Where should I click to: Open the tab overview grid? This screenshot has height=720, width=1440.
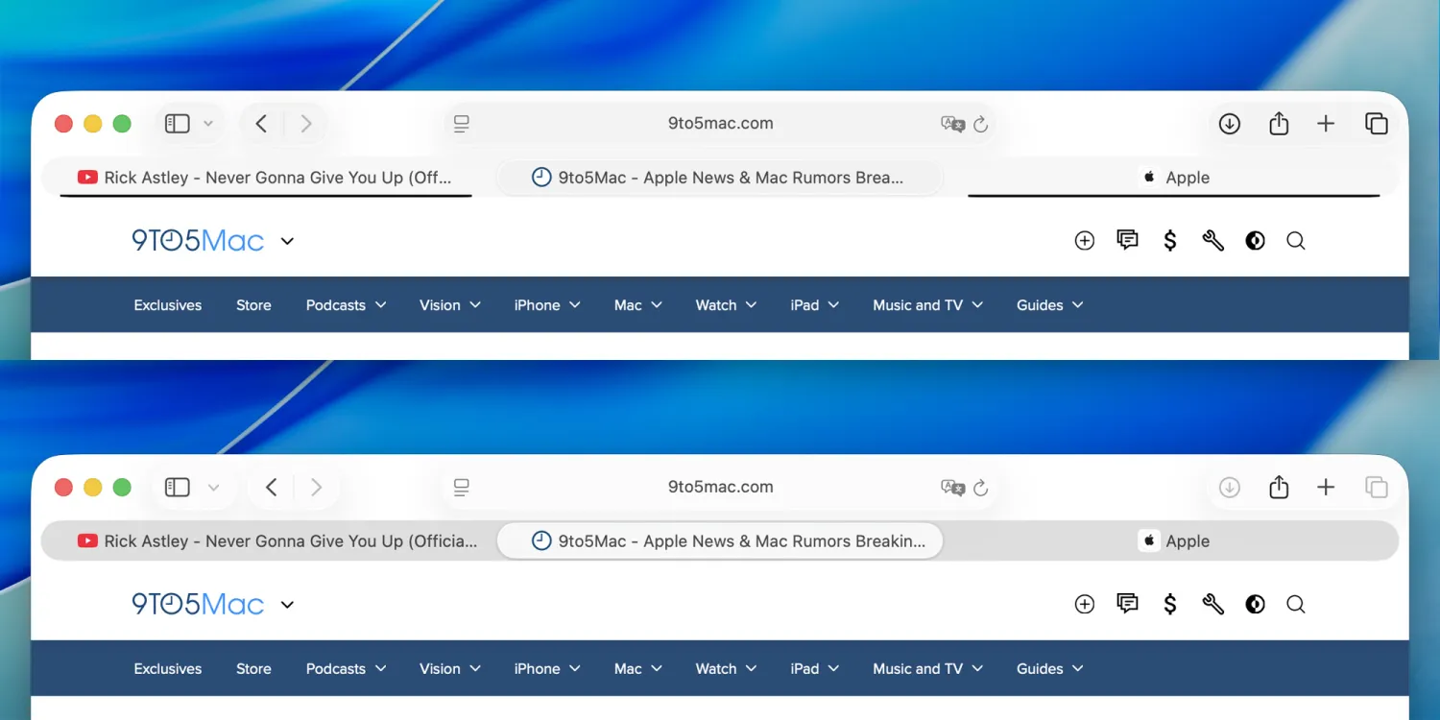click(1376, 123)
